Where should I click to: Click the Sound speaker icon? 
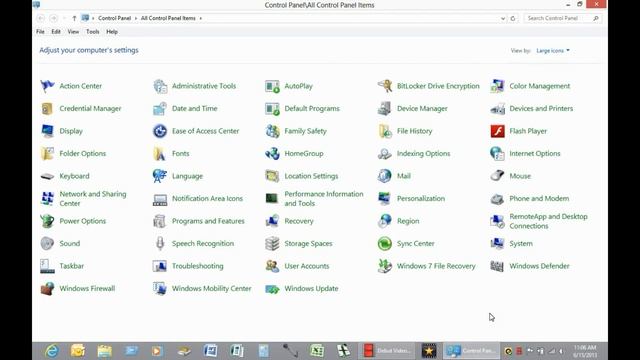point(47,243)
